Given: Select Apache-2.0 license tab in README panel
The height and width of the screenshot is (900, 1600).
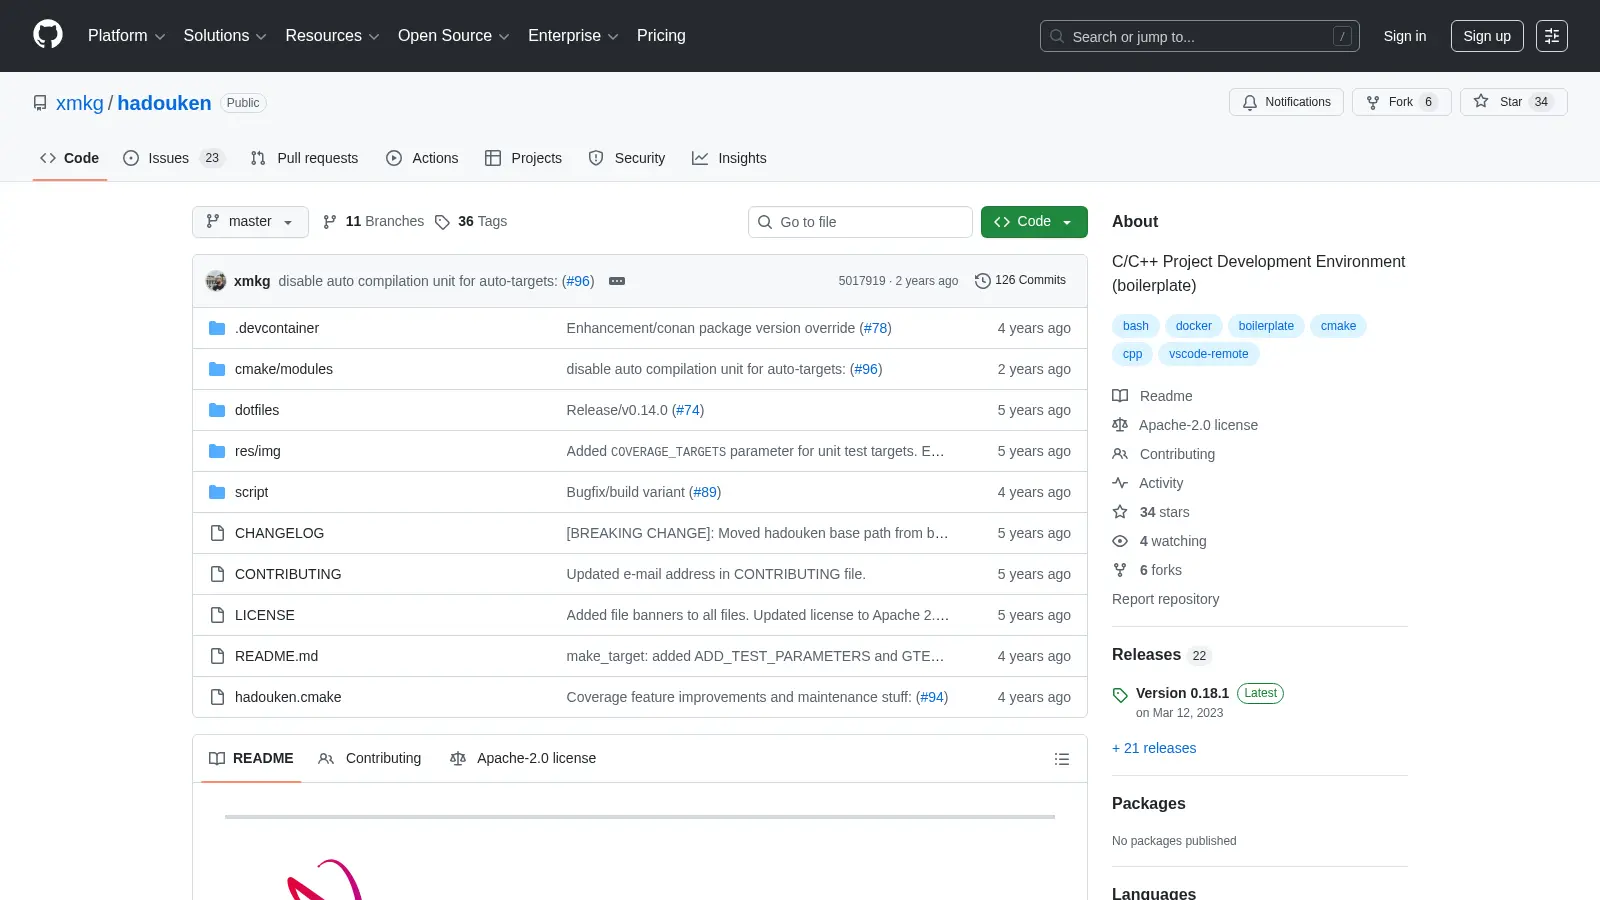Looking at the screenshot, I should tap(523, 759).
